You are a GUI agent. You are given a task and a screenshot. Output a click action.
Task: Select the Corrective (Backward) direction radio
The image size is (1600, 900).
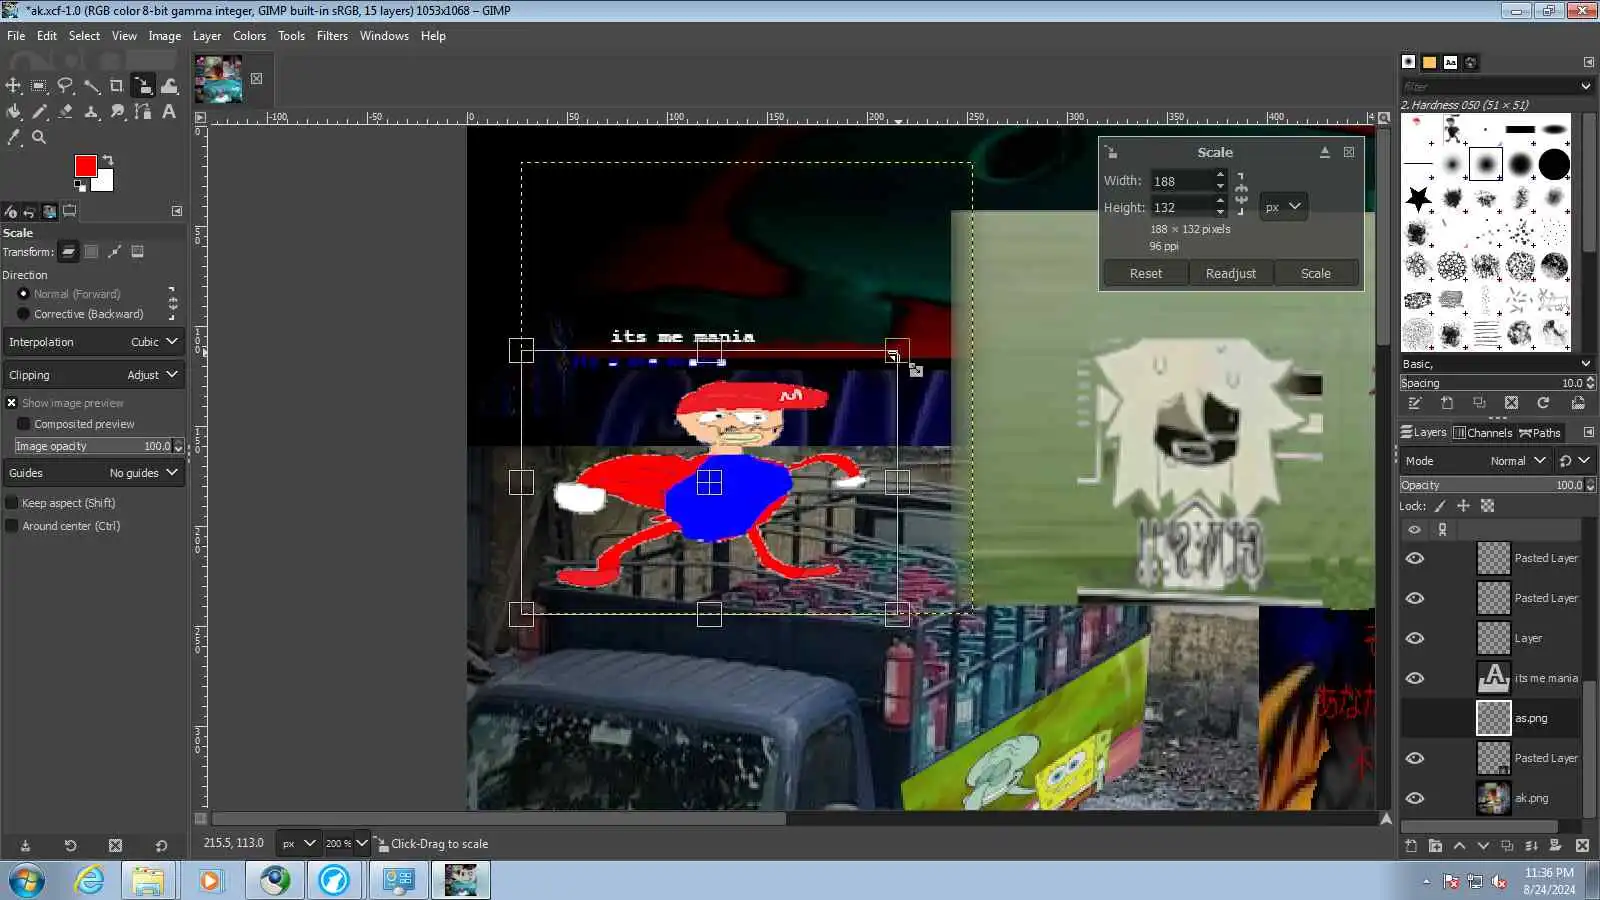click(23, 314)
